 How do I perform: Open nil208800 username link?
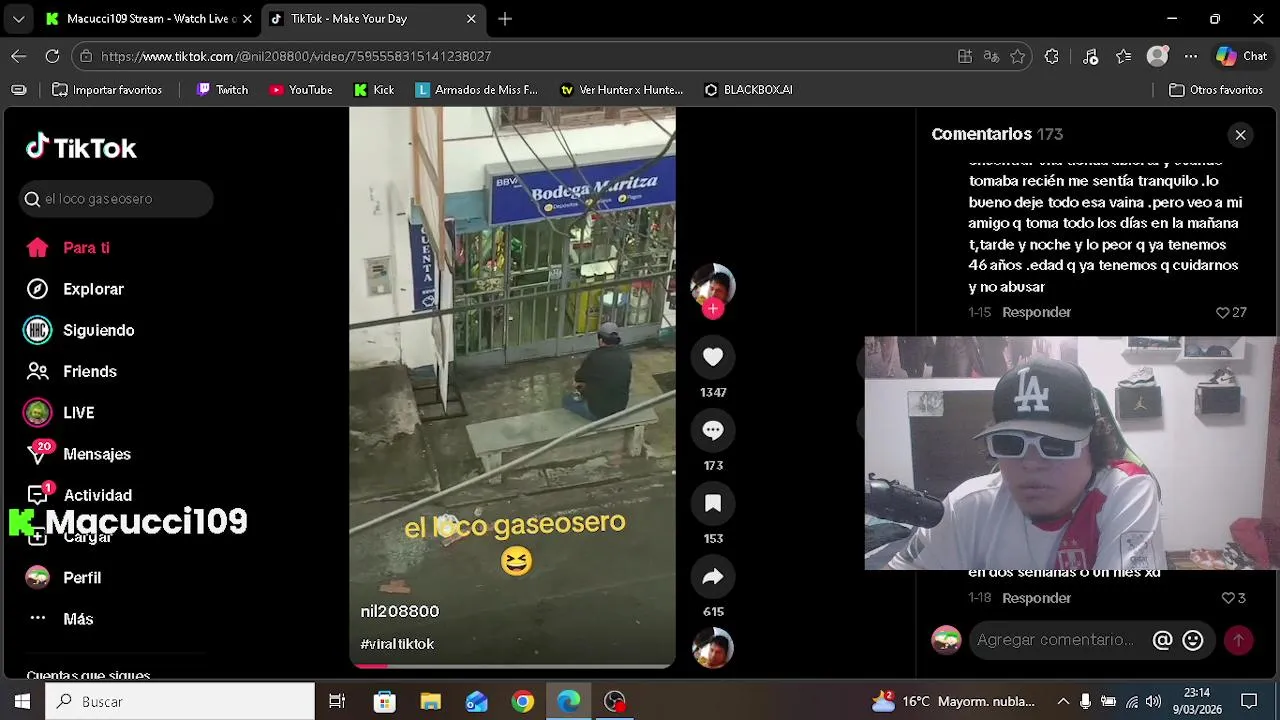pyautogui.click(x=400, y=611)
